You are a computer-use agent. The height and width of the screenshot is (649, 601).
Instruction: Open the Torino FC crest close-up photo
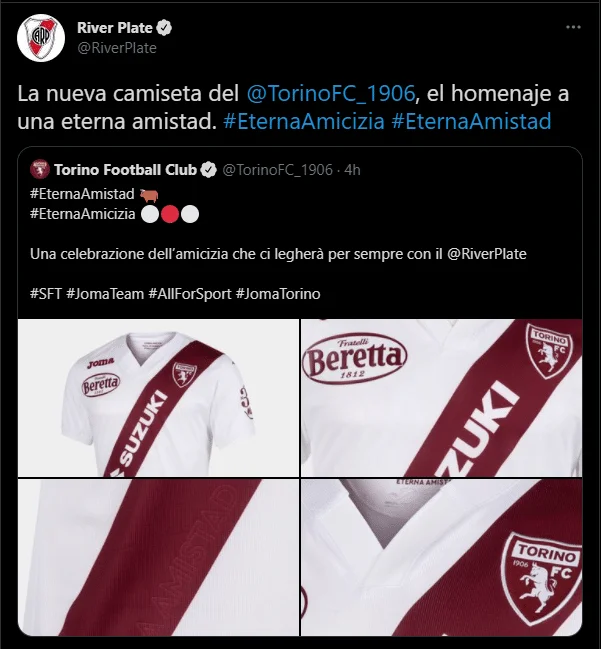tap(441, 558)
